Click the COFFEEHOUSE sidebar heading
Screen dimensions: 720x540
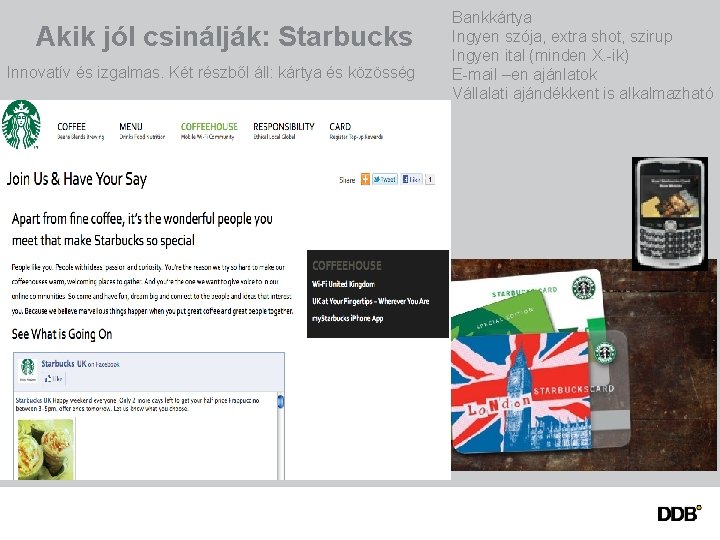347,265
